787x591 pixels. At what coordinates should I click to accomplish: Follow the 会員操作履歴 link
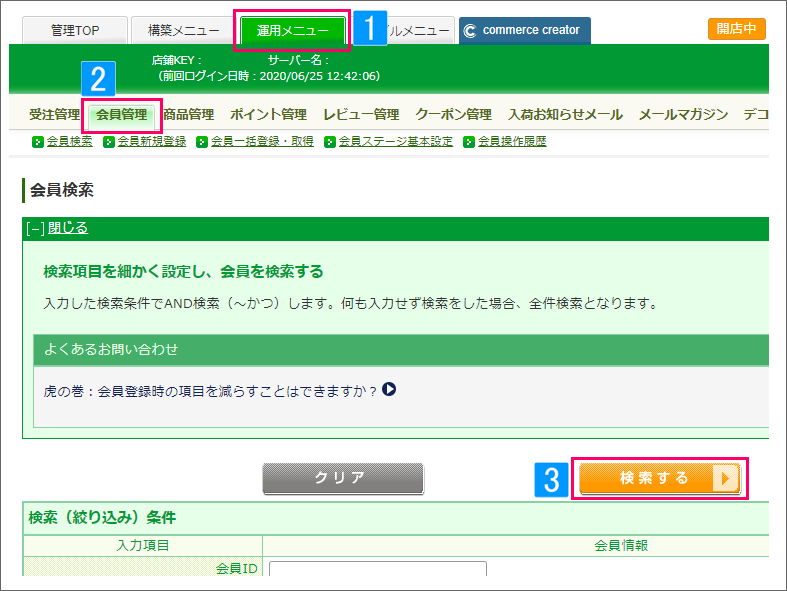(512, 142)
